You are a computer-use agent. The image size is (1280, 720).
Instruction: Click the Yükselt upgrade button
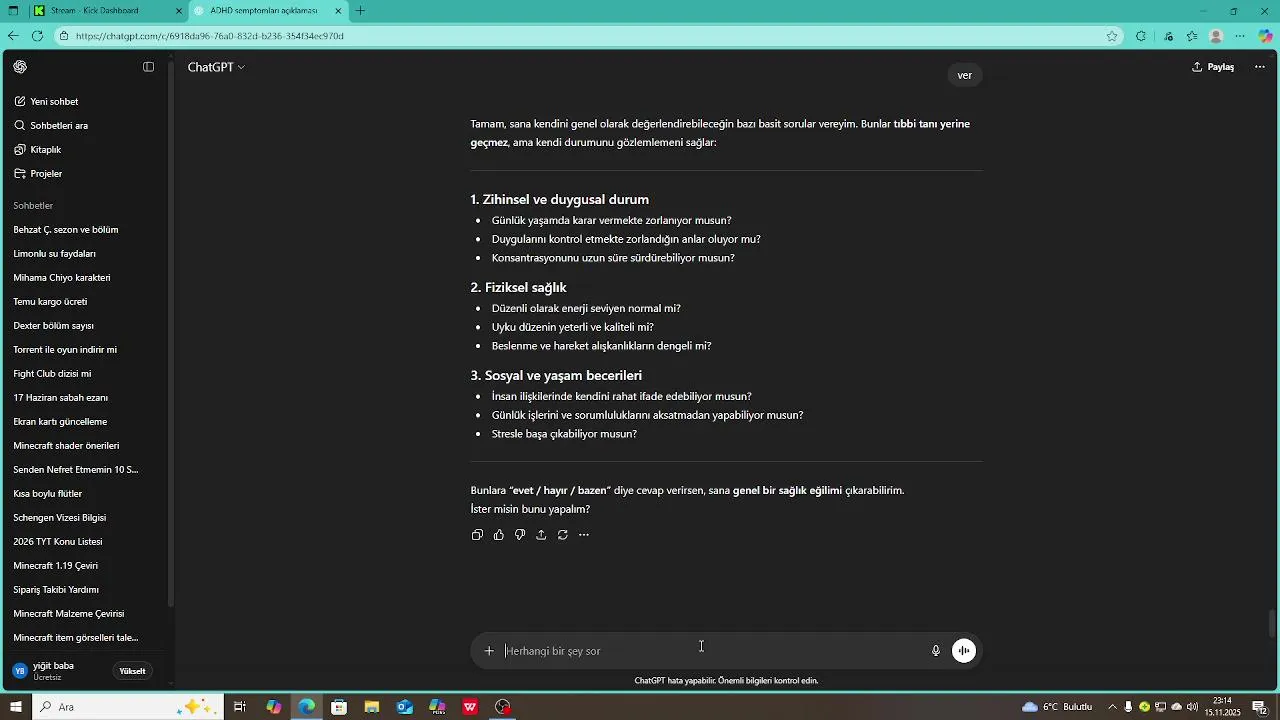tap(132, 671)
